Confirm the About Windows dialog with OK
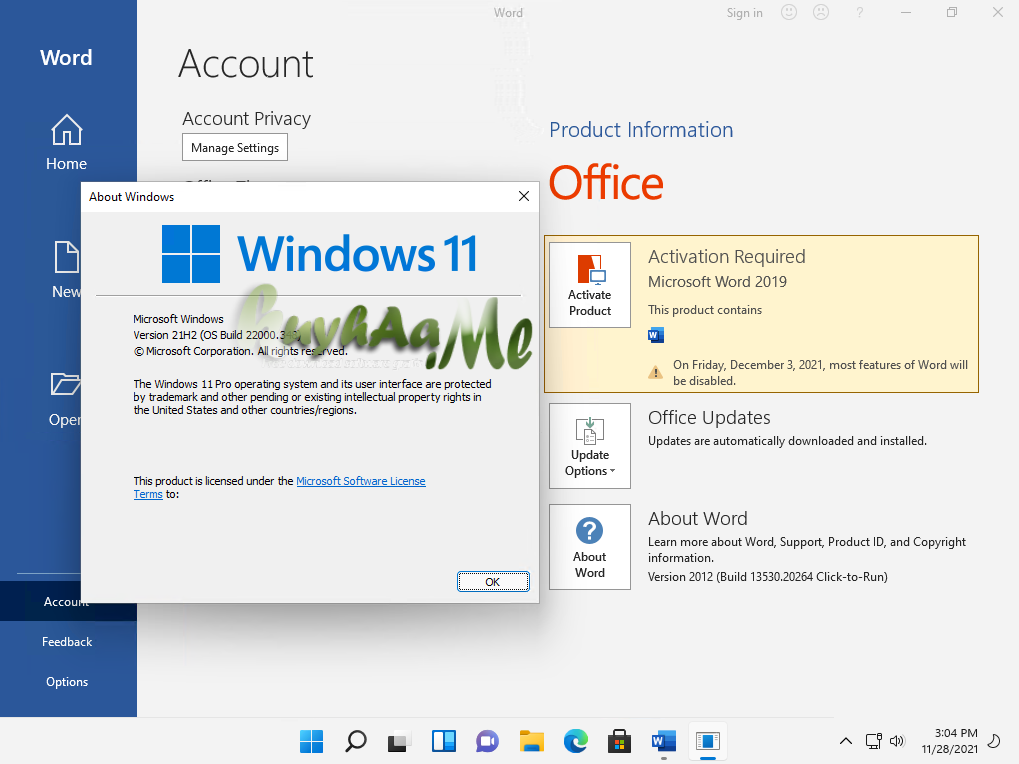Viewport: 1019px width, 764px height. click(492, 581)
